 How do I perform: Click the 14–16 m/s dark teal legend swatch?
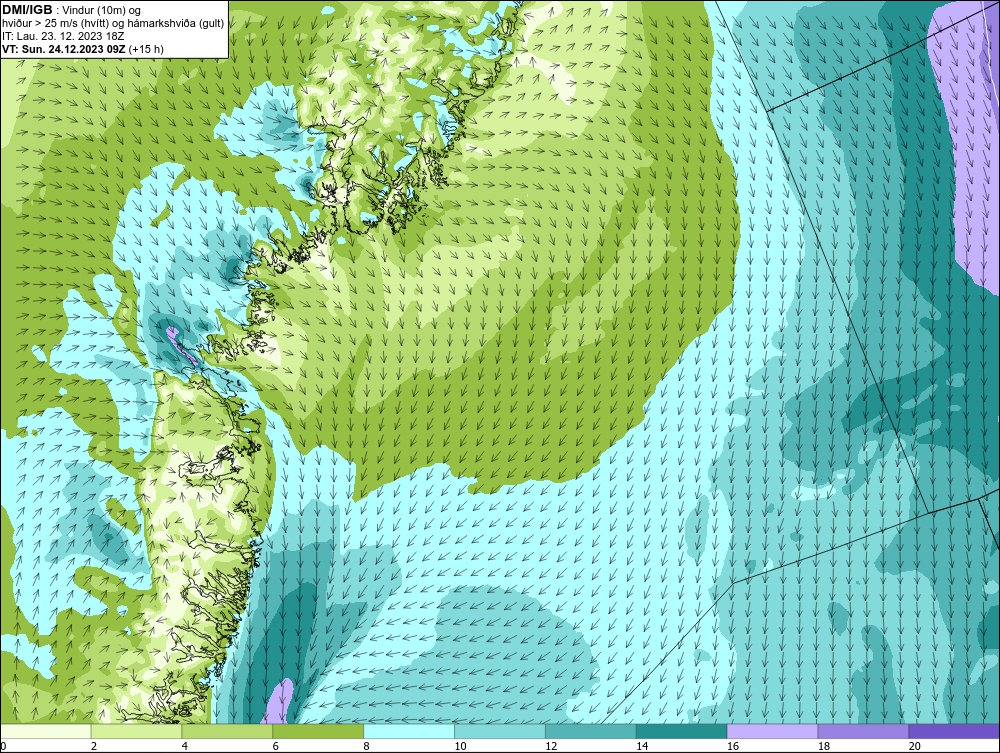[682, 731]
